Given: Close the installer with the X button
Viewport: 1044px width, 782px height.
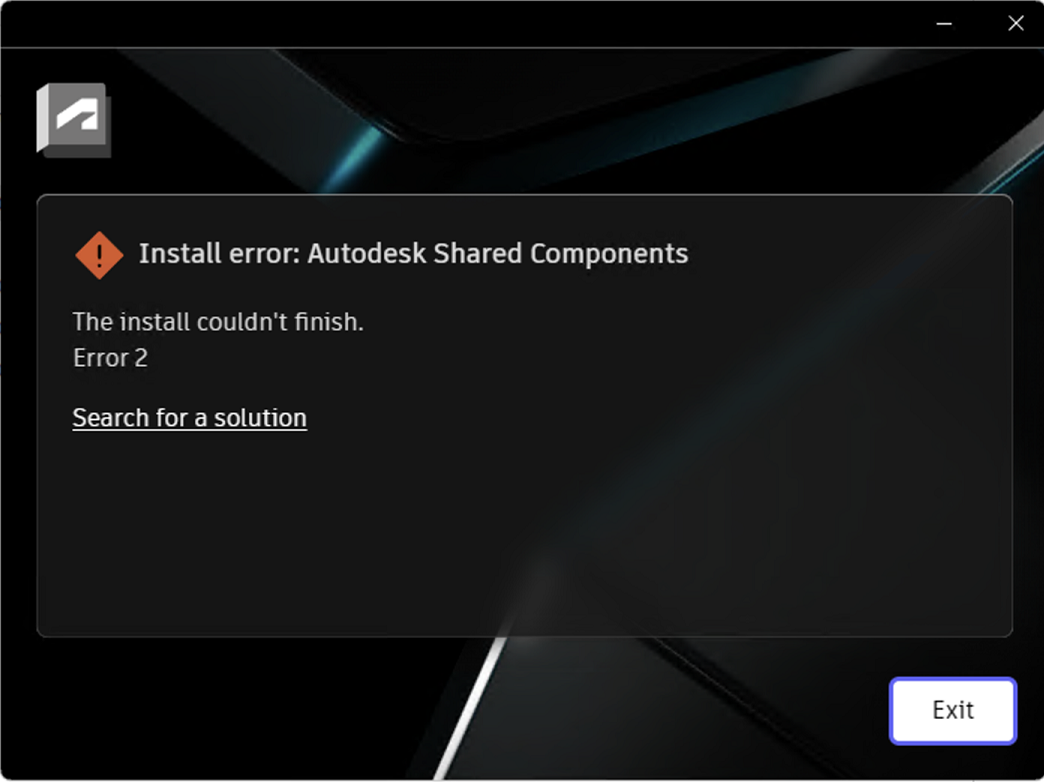Looking at the screenshot, I should [1015, 23].
